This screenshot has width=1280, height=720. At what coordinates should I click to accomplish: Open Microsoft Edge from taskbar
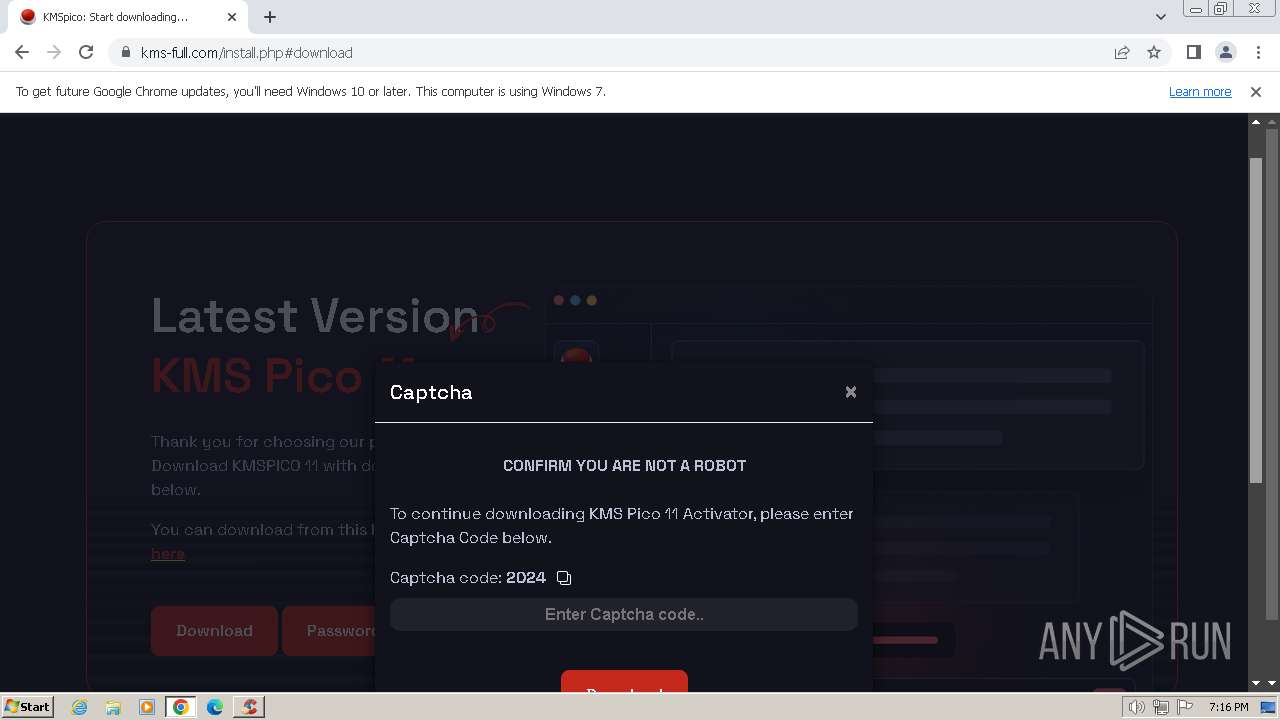215,707
